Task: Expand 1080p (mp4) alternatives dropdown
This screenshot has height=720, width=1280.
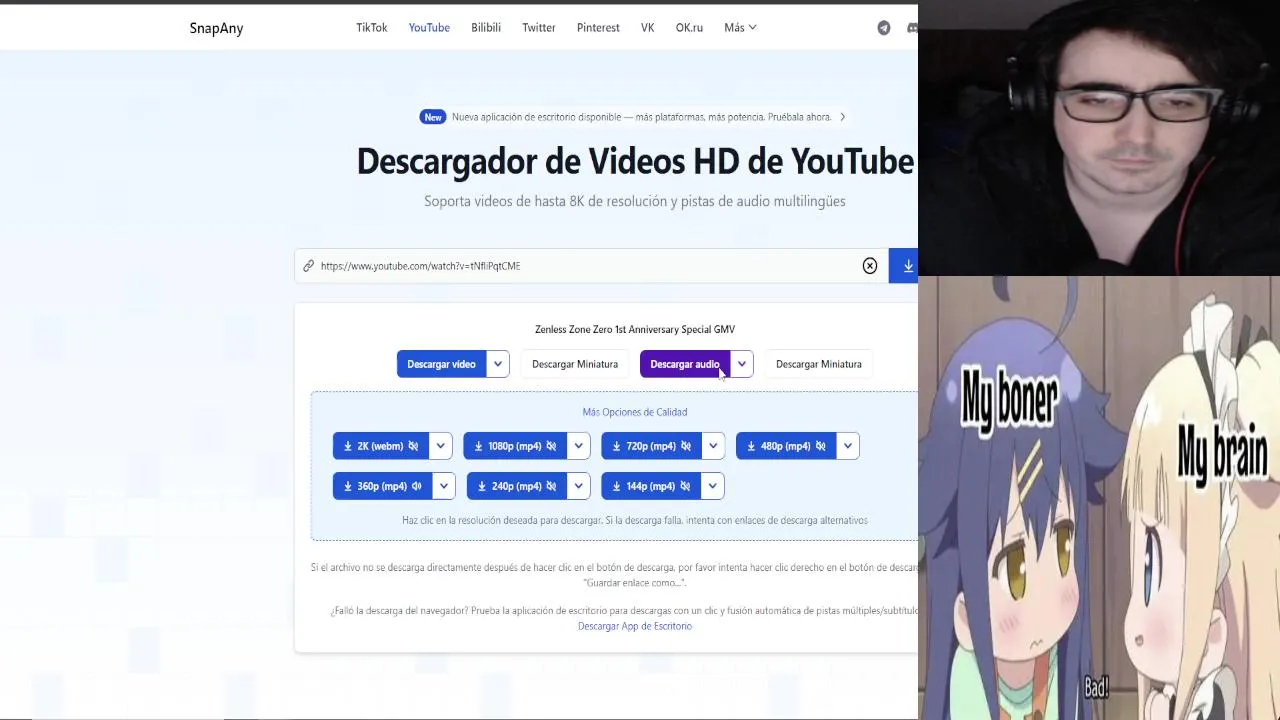Action: 579,446
